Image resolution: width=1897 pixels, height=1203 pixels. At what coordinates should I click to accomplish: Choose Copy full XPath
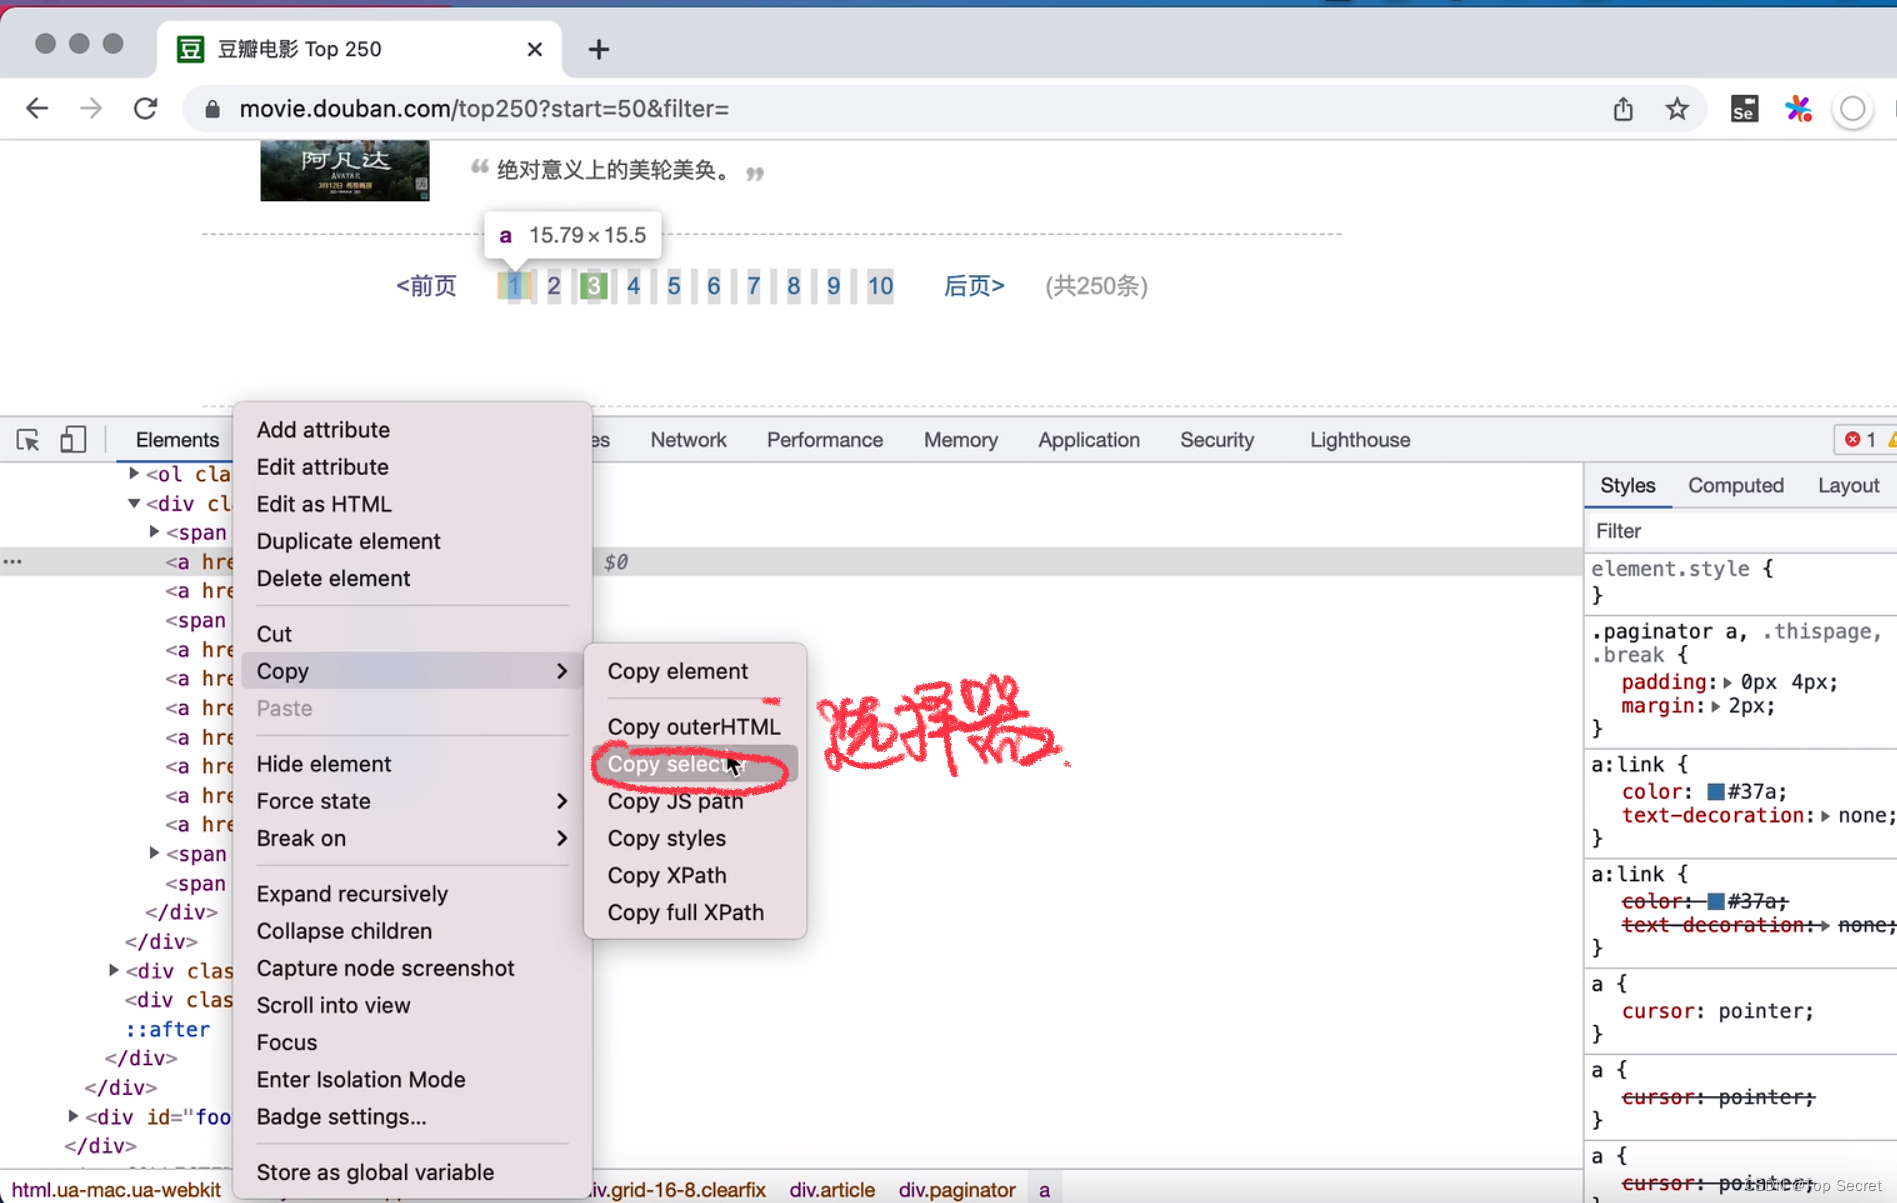click(686, 912)
